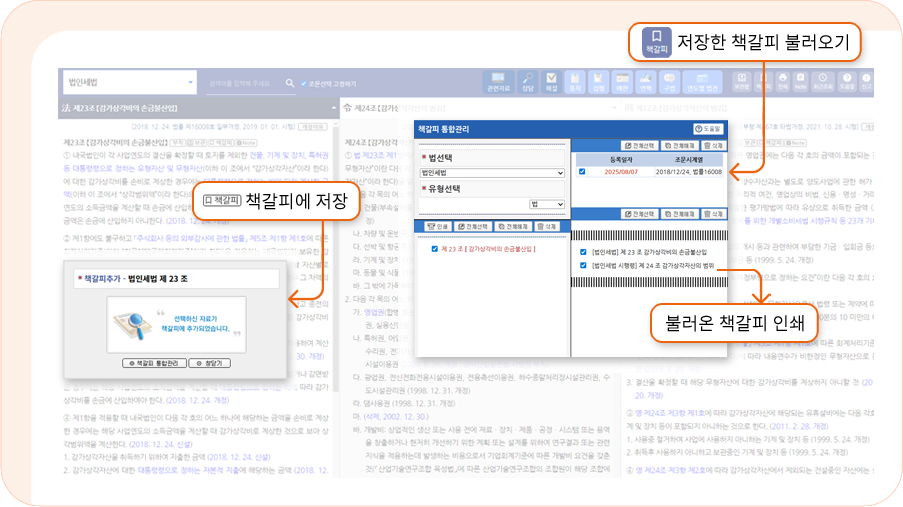Screen dimensions: 903x507
Task: Open the 연도별 법전 toolbar icon
Action: click(702, 82)
